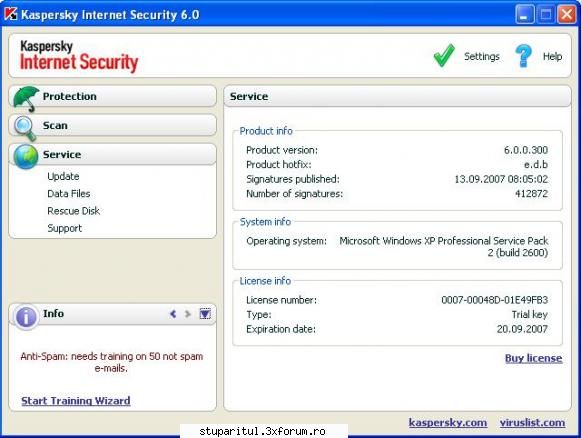The height and width of the screenshot is (438, 581).
Task: Select the Trial key type value
Action: [529, 315]
